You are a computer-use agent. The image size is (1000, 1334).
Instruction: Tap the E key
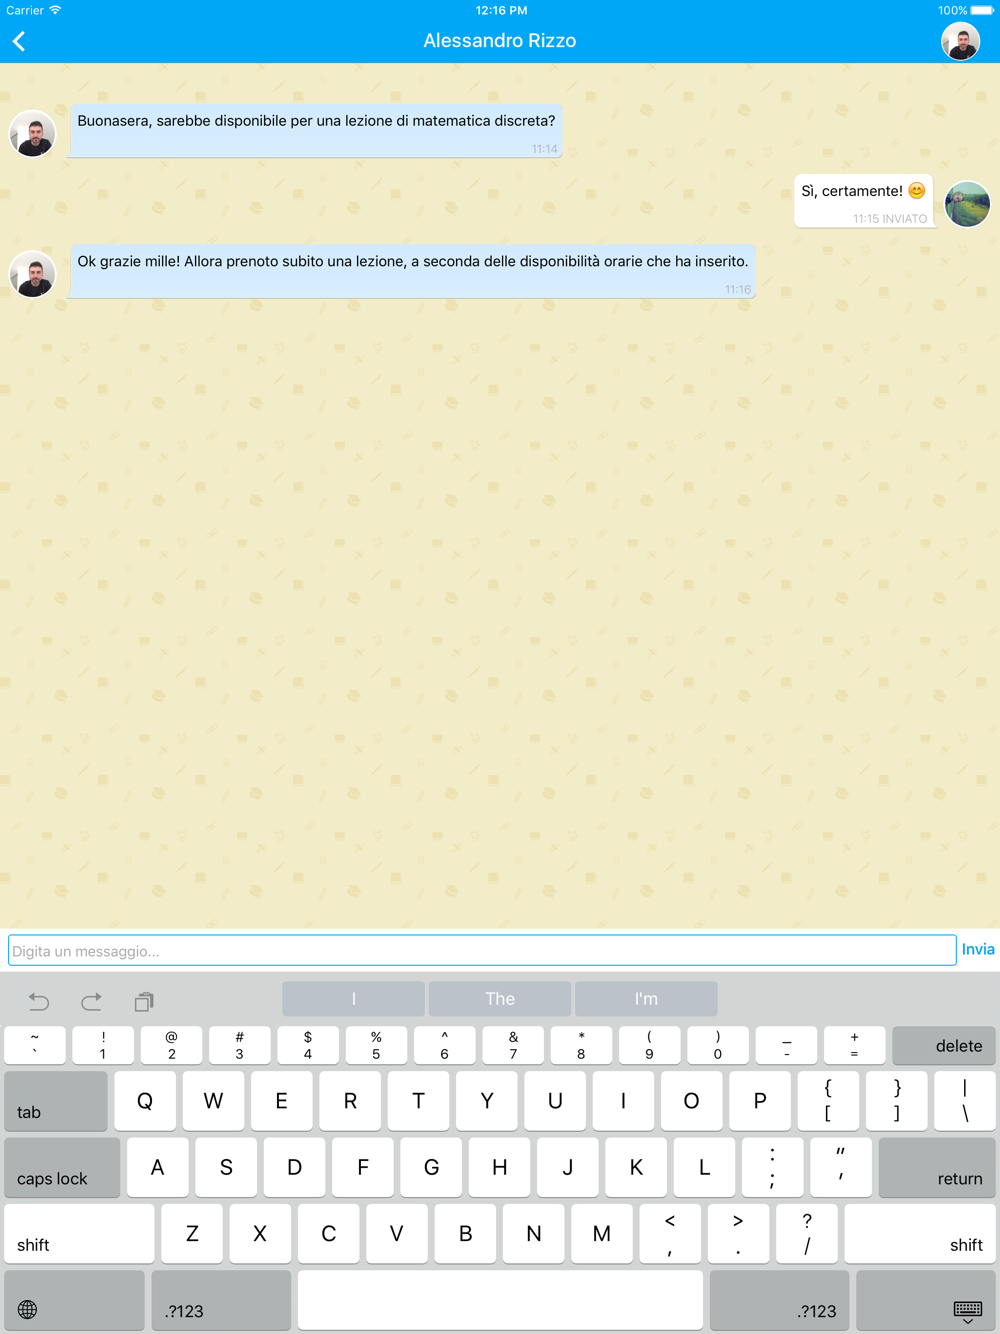281,1101
